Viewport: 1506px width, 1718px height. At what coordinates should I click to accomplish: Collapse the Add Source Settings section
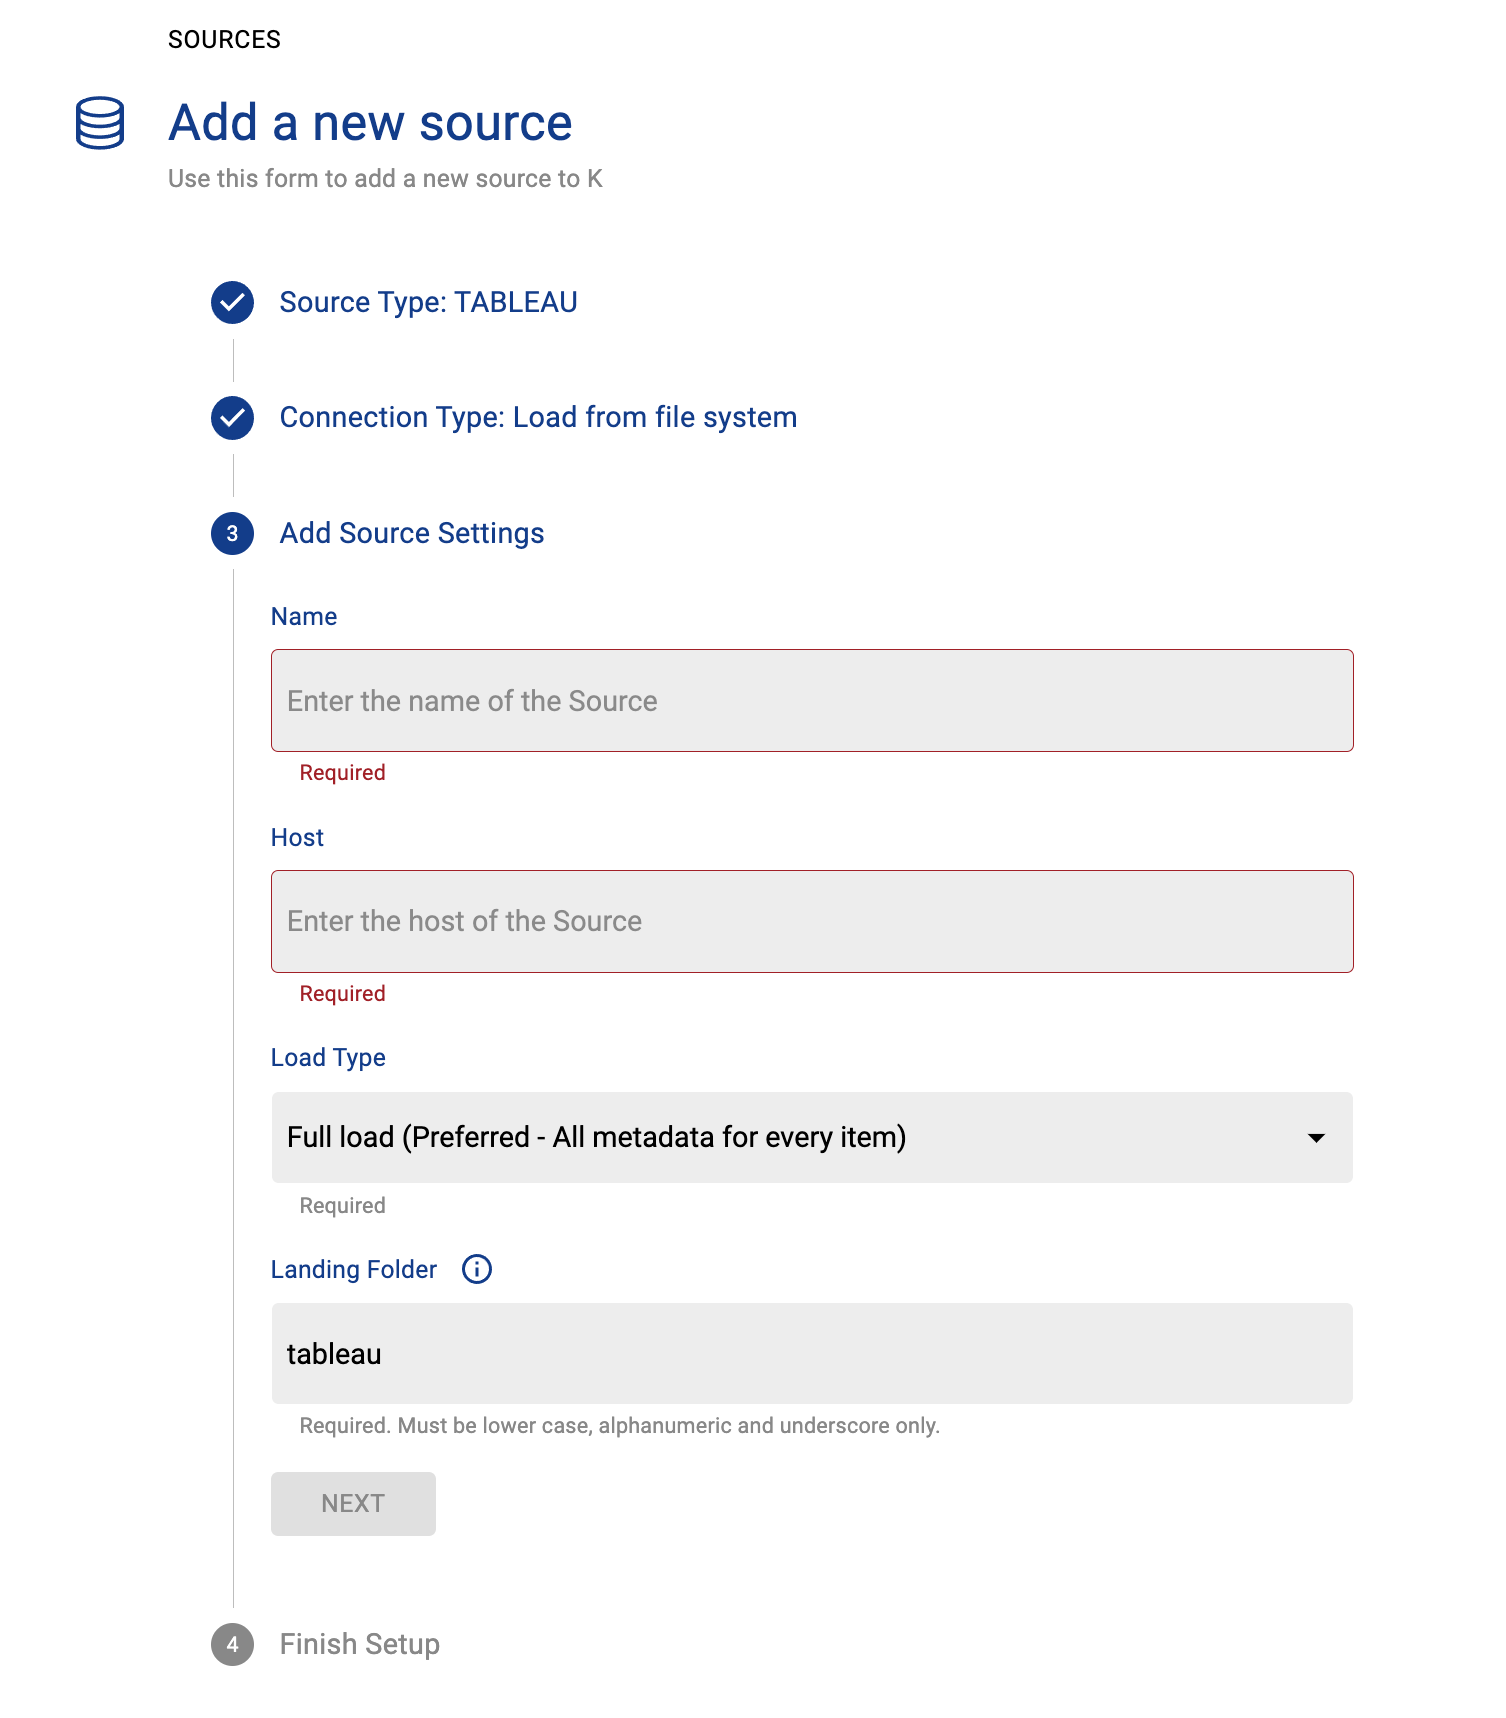click(411, 533)
